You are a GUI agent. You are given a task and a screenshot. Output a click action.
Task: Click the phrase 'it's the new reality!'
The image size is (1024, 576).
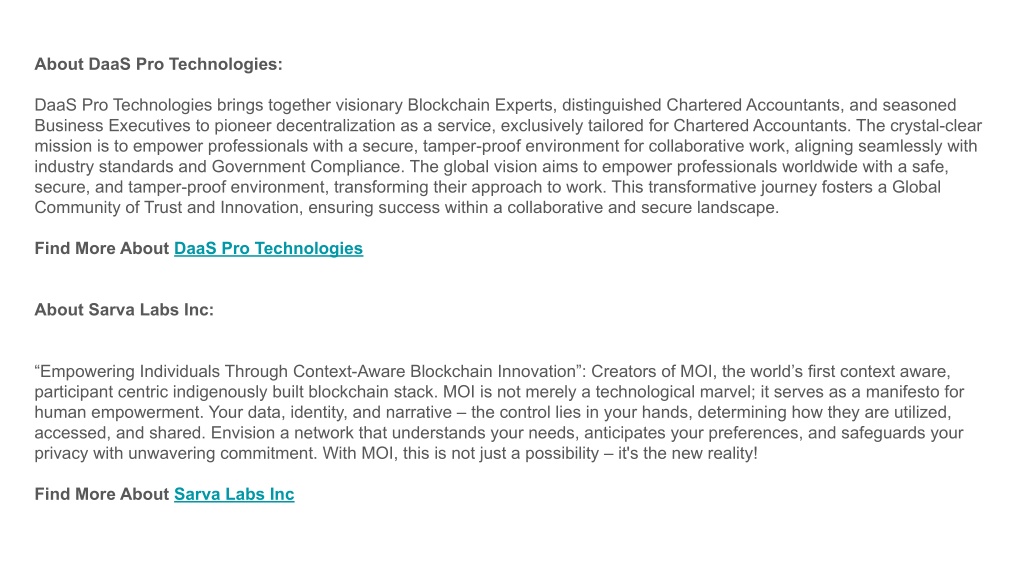[688, 453]
